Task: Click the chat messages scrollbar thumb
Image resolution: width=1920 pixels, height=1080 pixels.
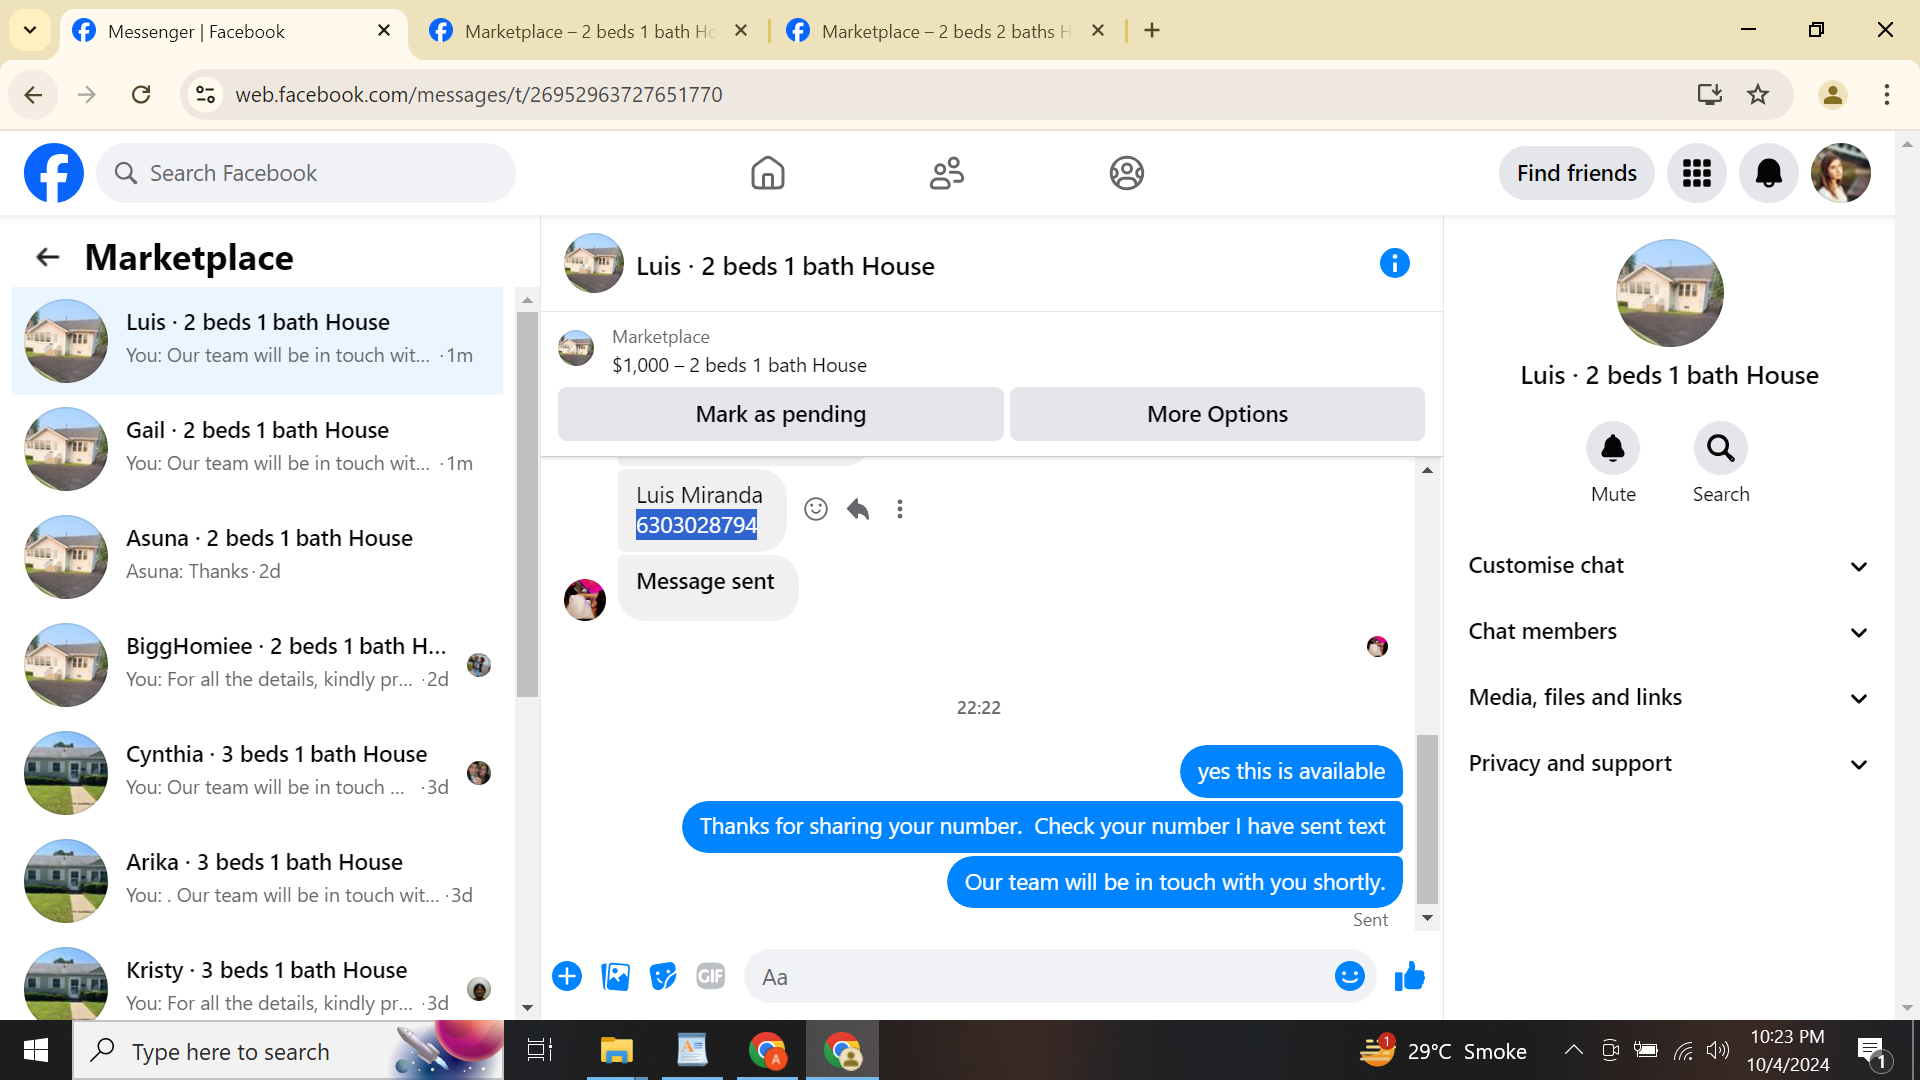Action: (x=1427, y=819)
